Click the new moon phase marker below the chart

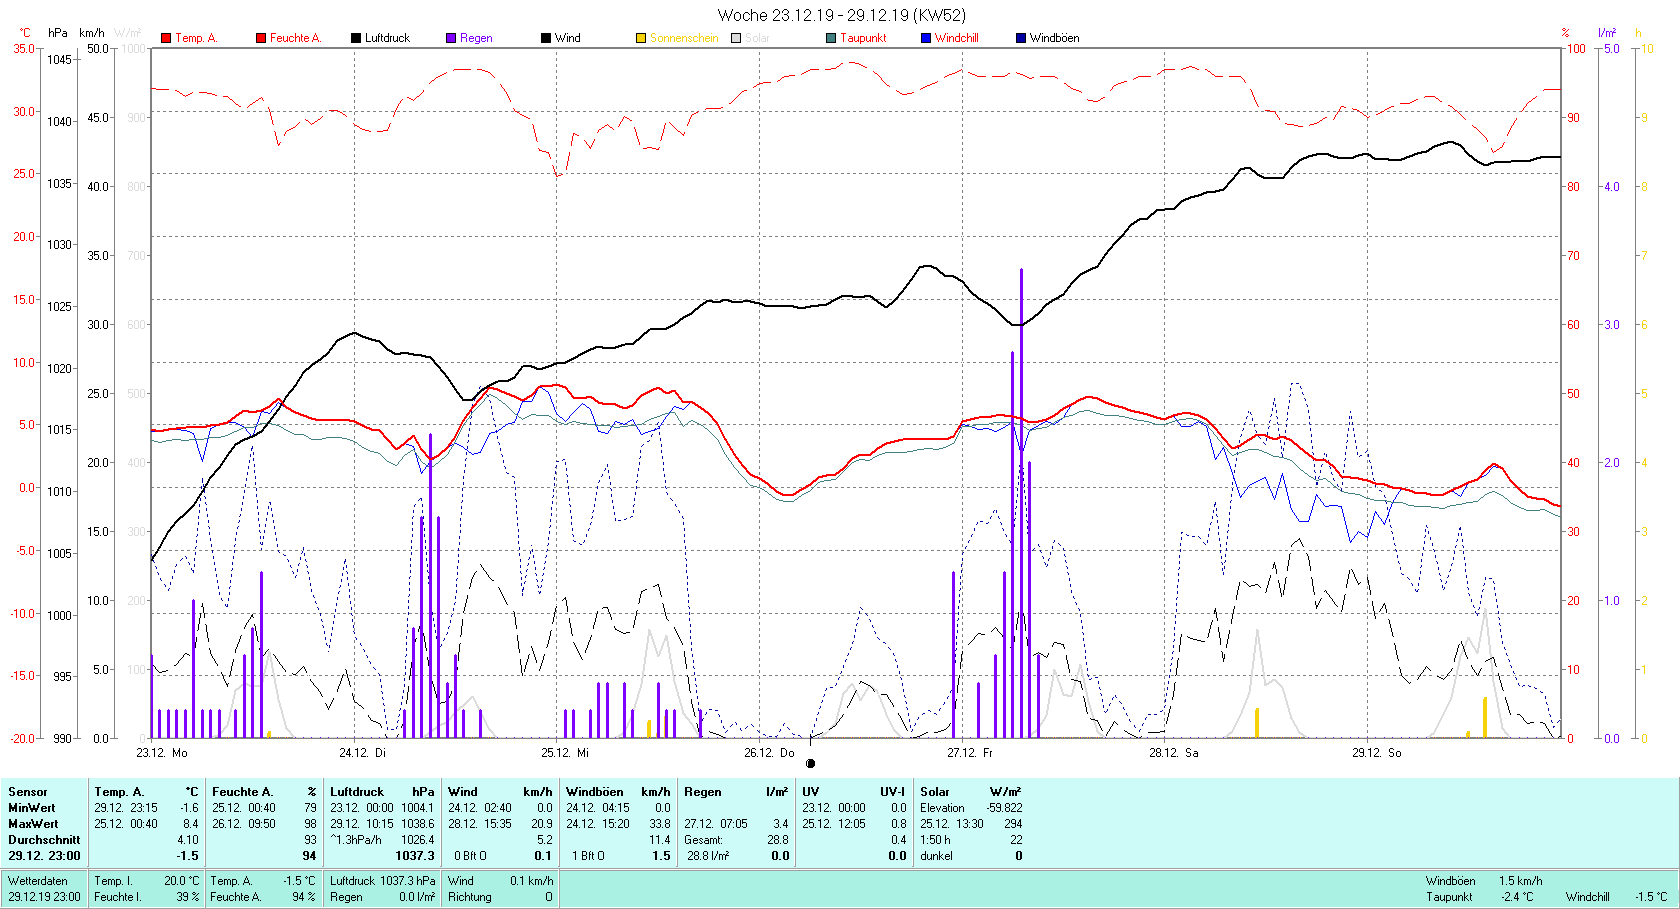click(x=810, y=764)
